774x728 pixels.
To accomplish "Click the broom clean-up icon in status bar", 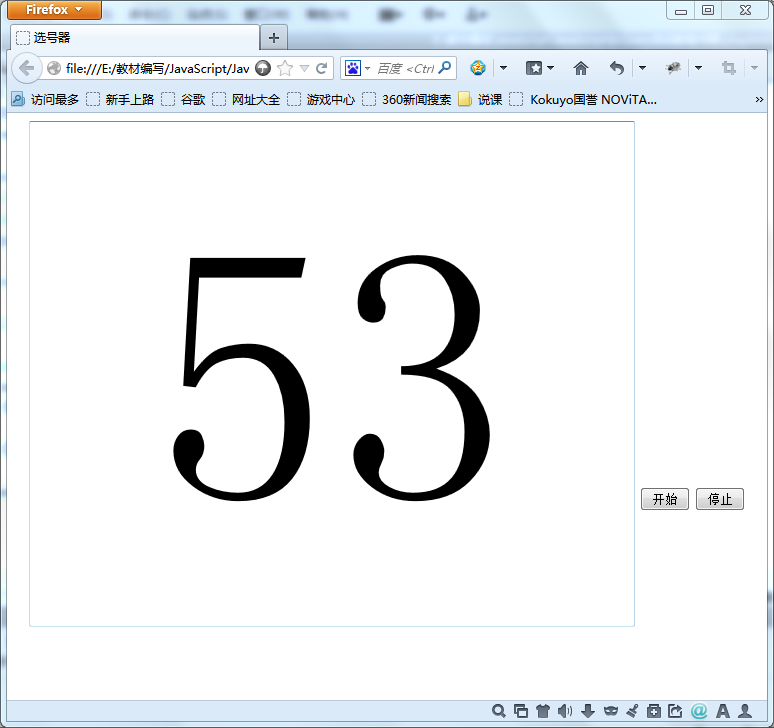I will (631, 711).
